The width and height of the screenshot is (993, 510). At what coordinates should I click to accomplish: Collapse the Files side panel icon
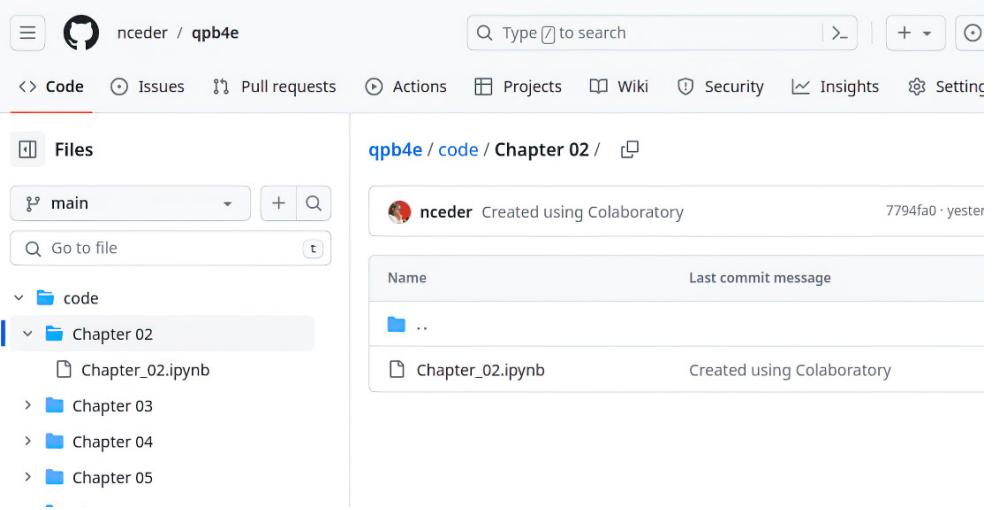coord(28,150)
